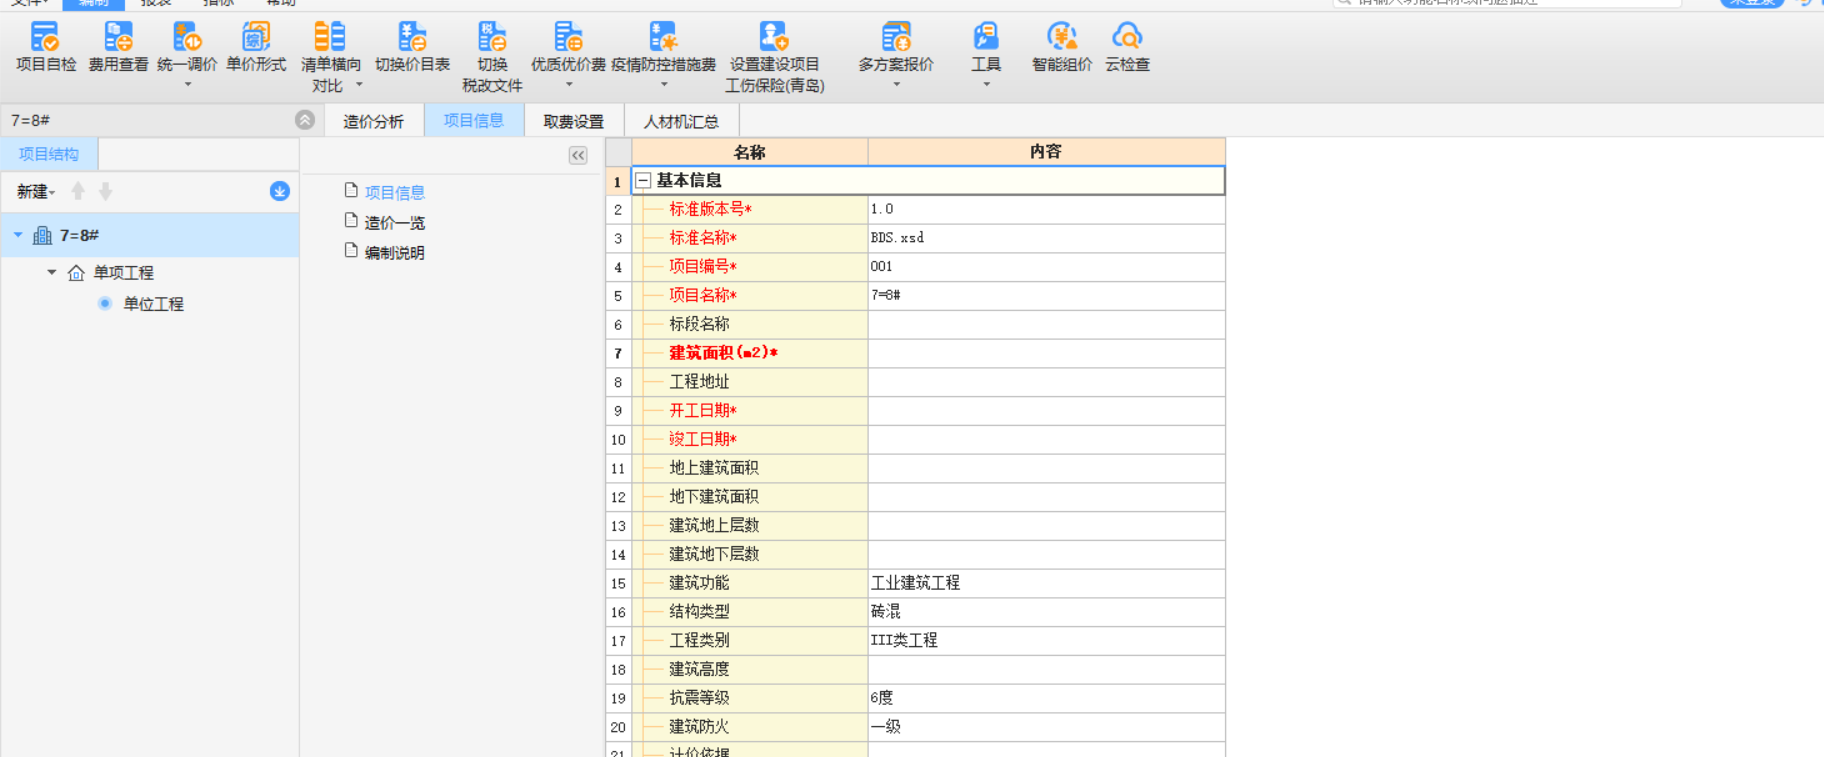
Task: Select the project number cell 001
Action: pos(1046,267)
